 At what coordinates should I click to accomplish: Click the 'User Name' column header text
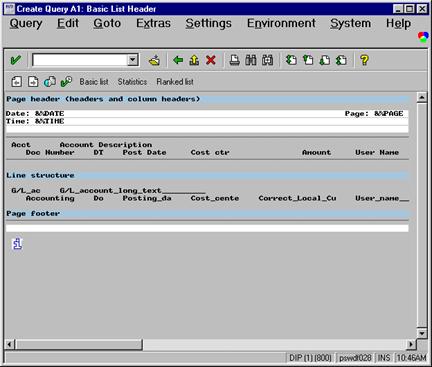(377, 152)
